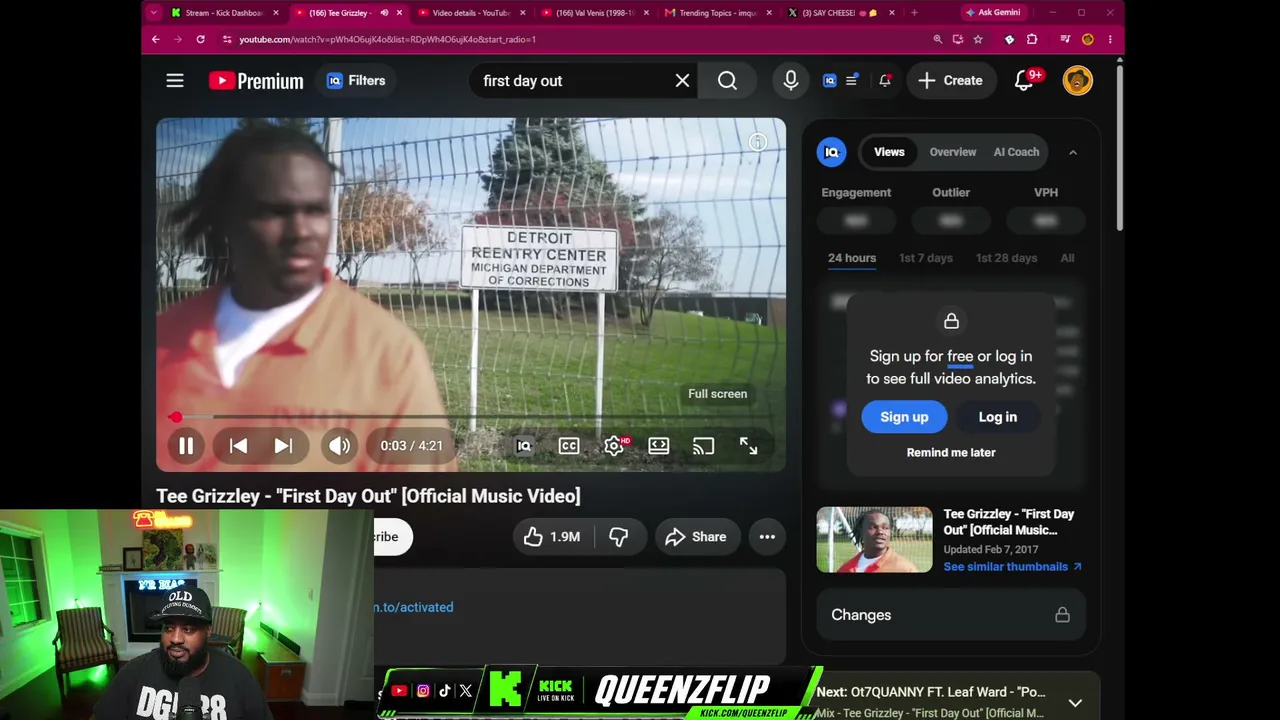1280x720 pixels.
Task: Switch to the Views tab
Action: (889, 152)
